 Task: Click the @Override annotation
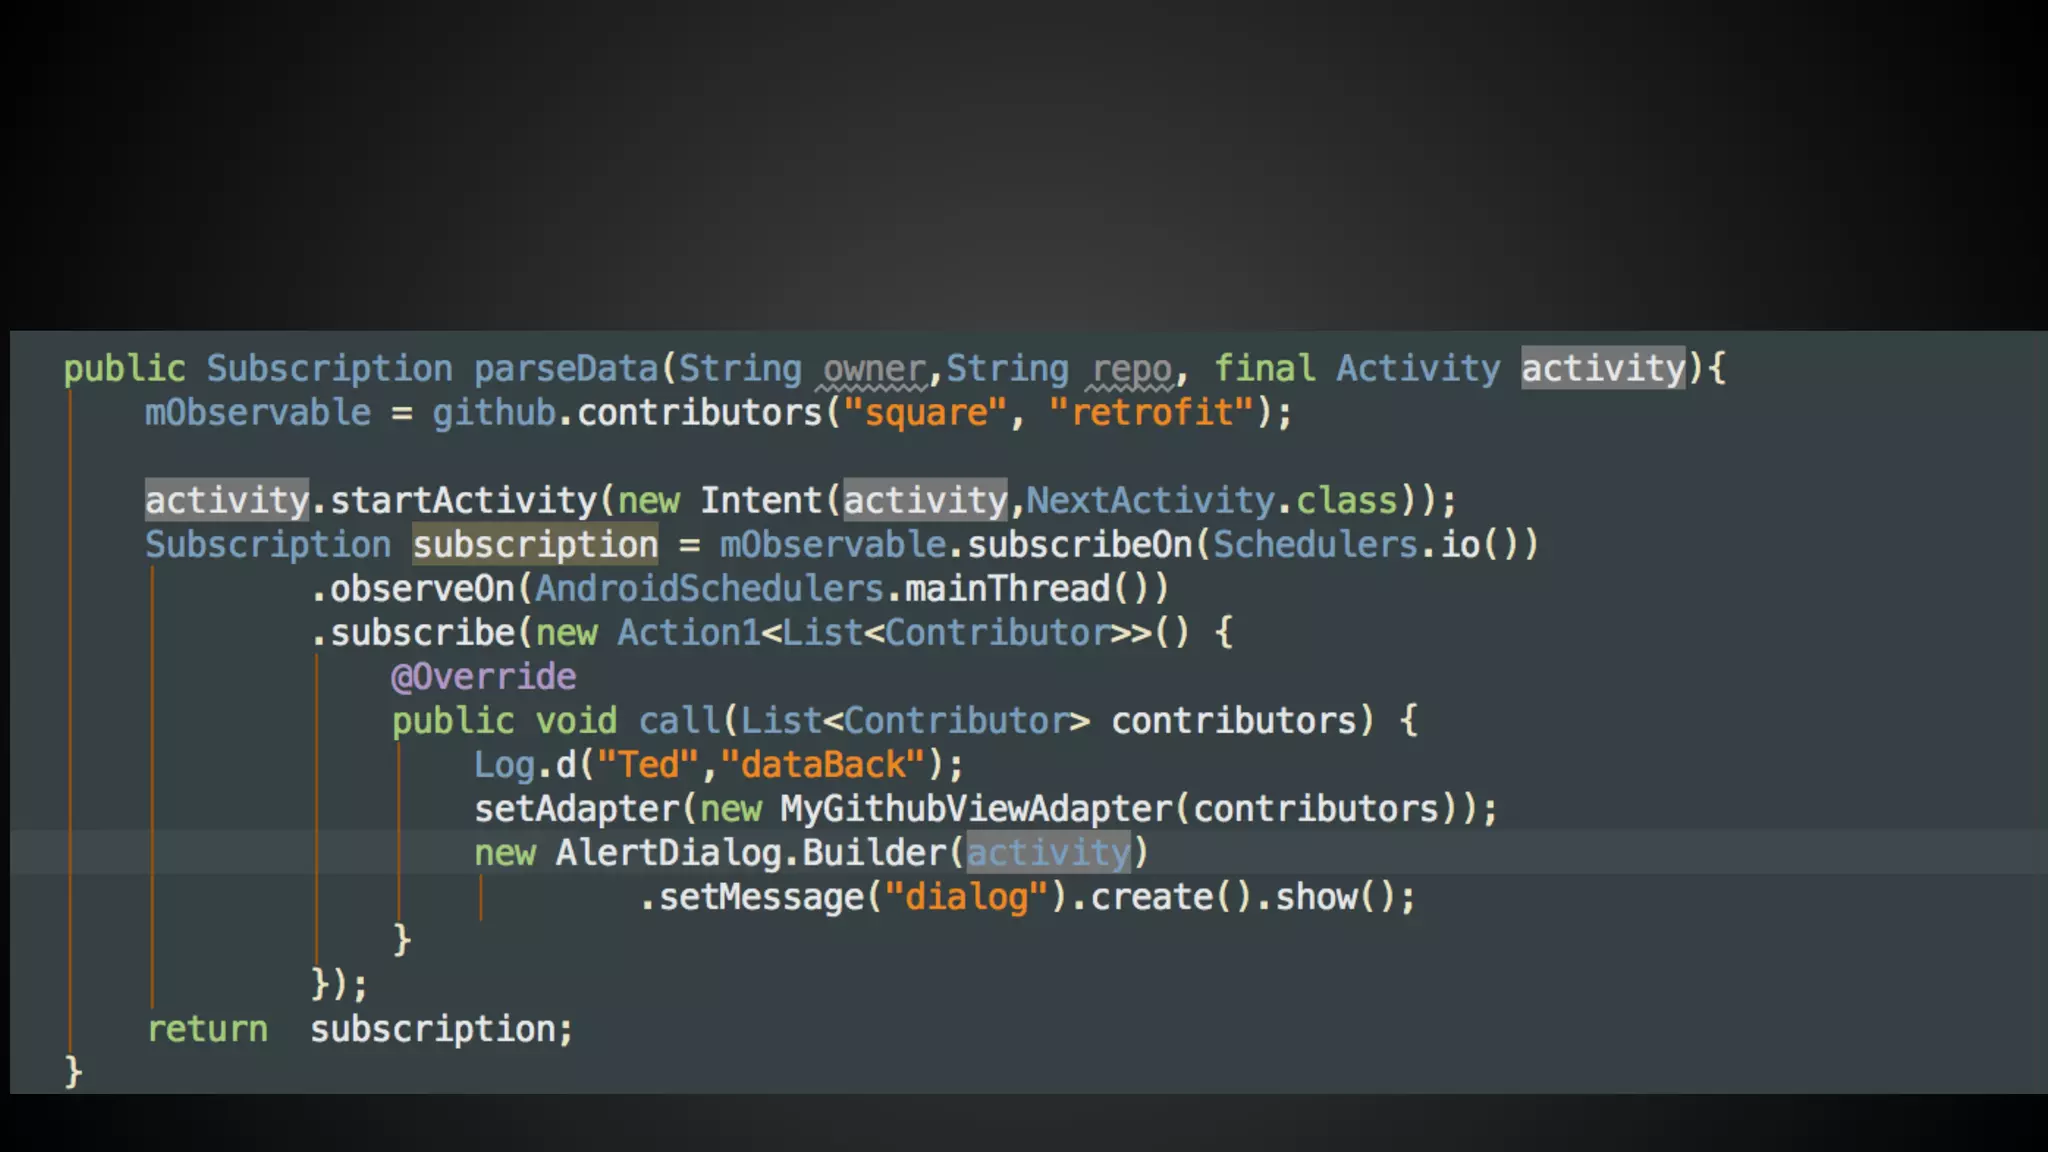(483, 677)
